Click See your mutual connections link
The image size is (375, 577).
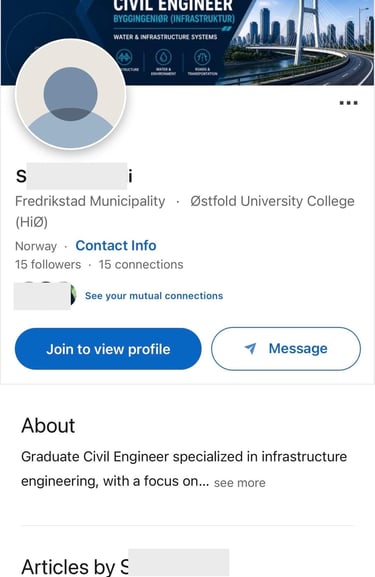click(x=154, y=296)
